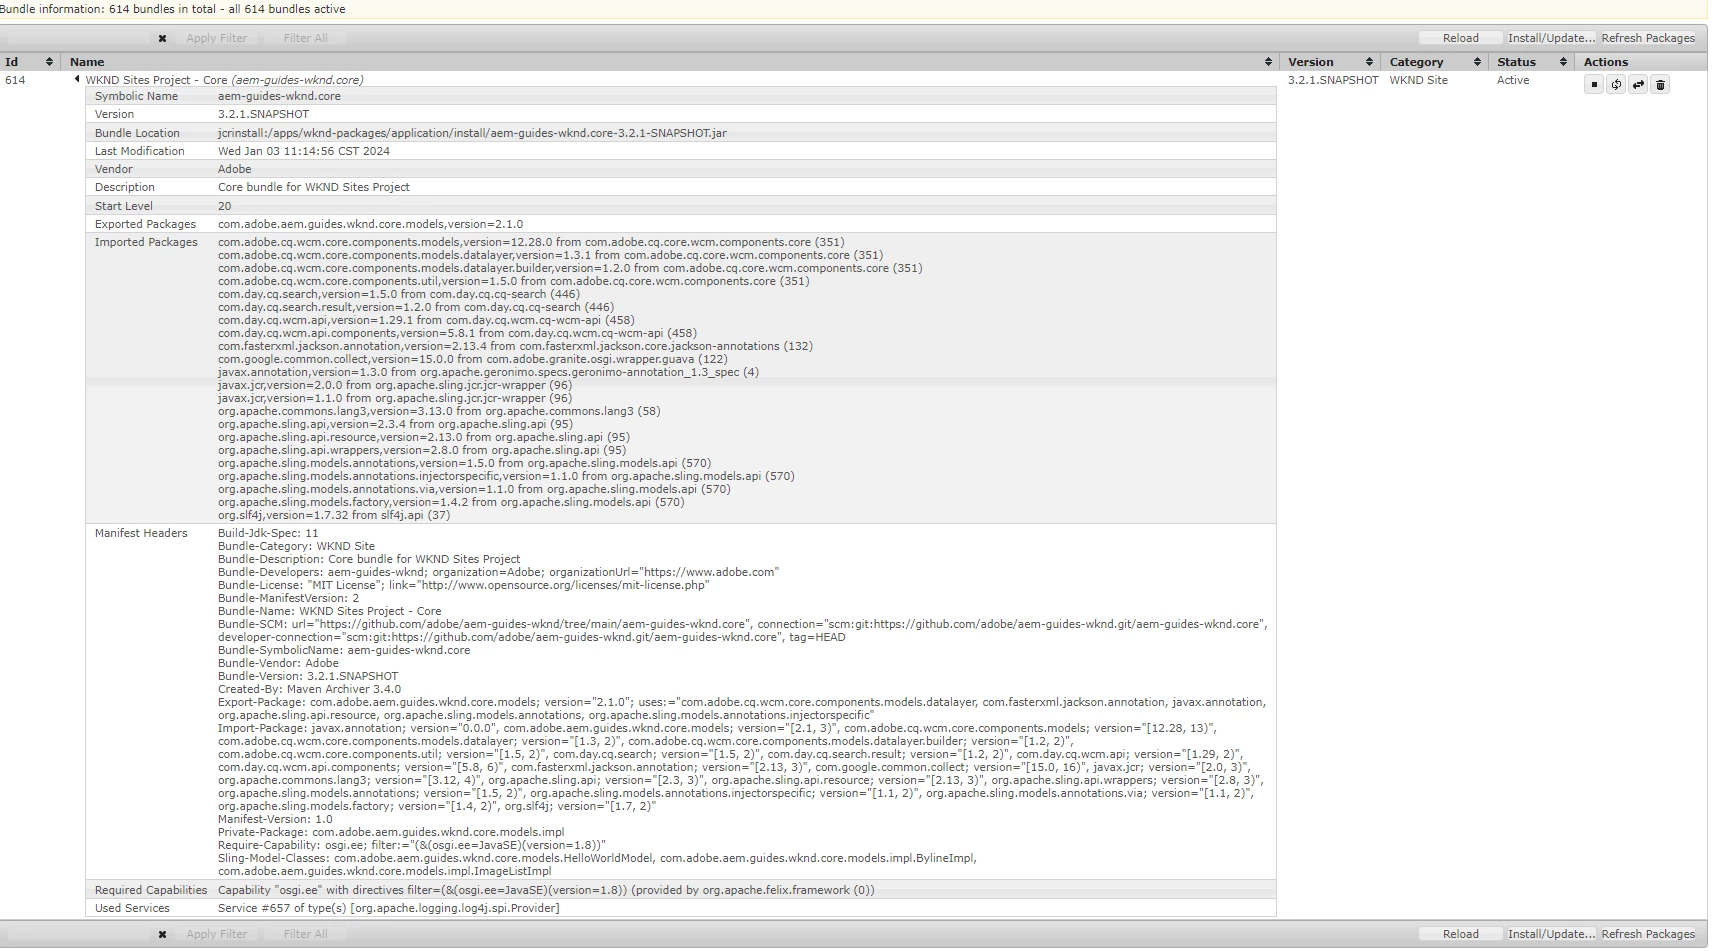1713x951 pixels.
Task: Open org.apache.commons.lang3 (58) bundle link
Action: 572,411
